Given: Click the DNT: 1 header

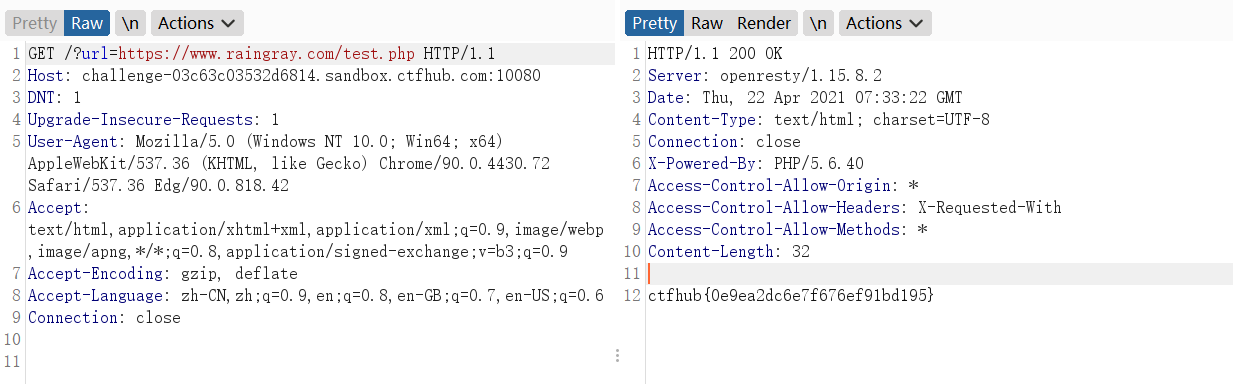Looking at the screenshot, I should click(55, 98).
